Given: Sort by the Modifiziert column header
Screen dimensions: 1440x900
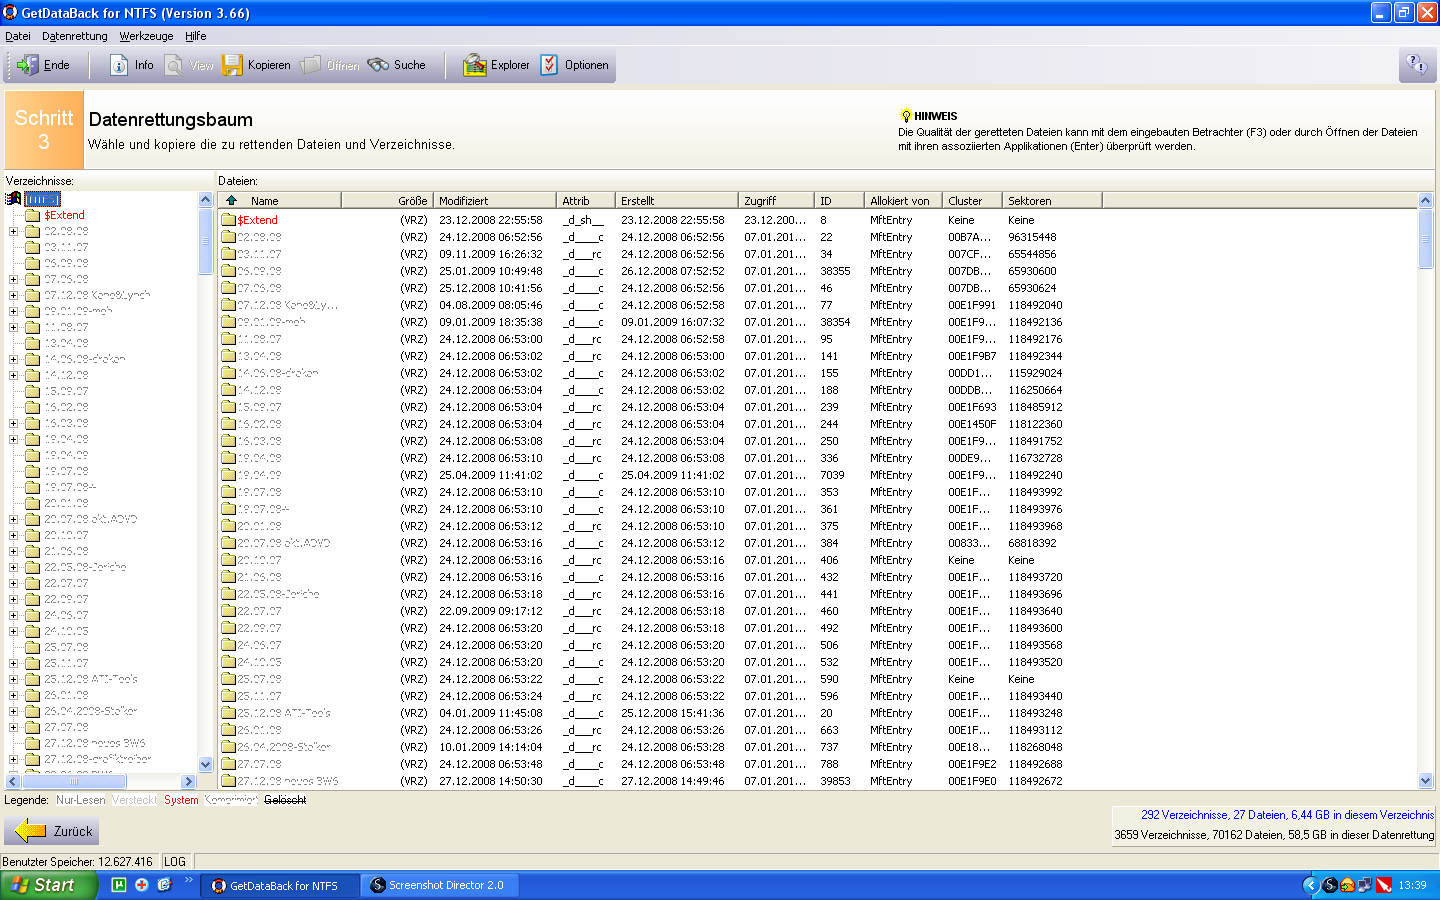Looking at the screenshot, I should click(x=495, y=200).
